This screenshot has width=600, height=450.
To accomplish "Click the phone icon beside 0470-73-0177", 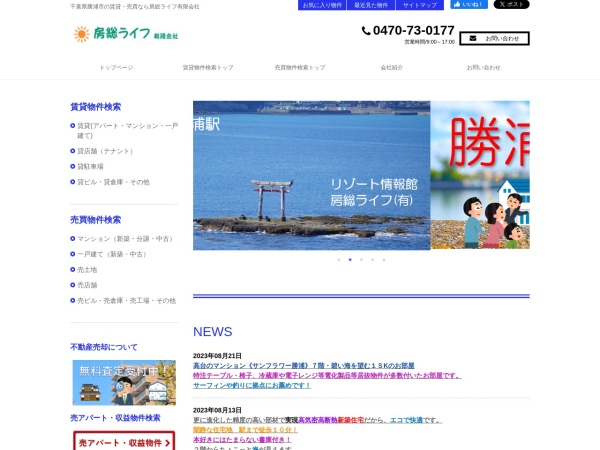I will click(x=366, y=31).
